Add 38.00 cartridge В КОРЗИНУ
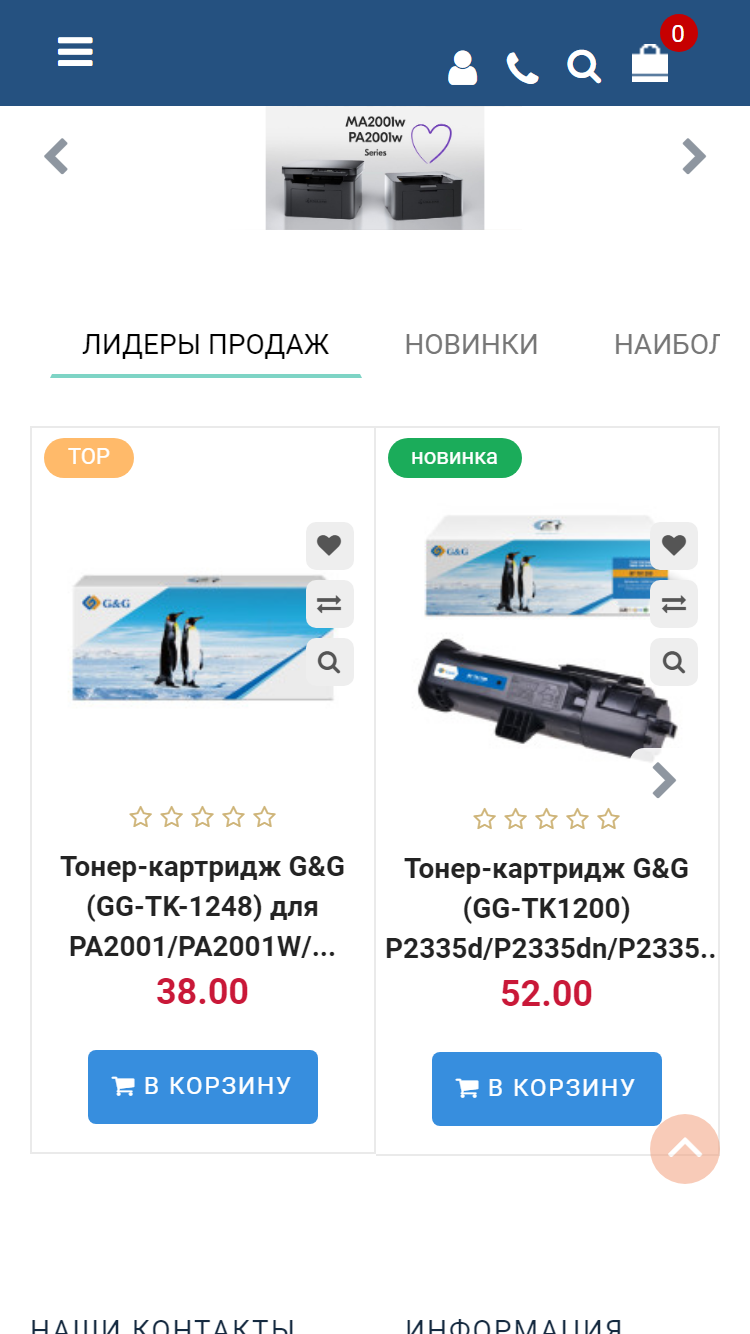Screen dimensions: 750x1334 tap(203, 1087)
